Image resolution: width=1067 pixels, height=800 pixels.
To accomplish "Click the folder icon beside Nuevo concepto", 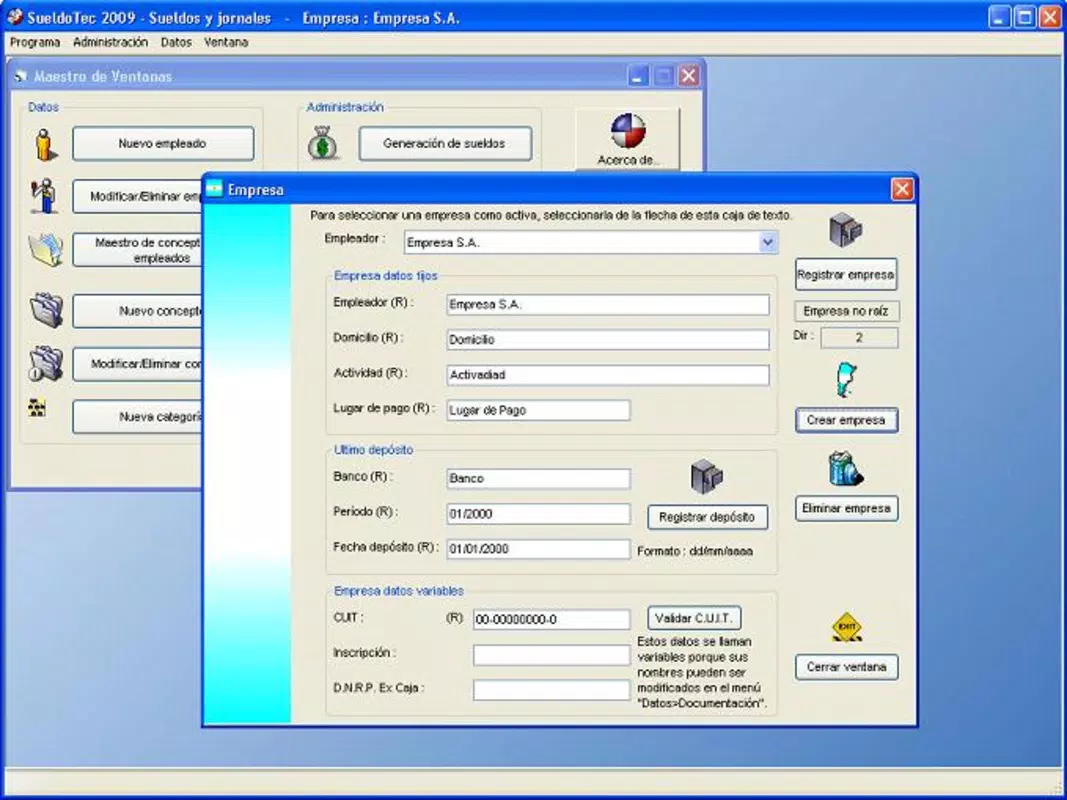I will [46, 311].
